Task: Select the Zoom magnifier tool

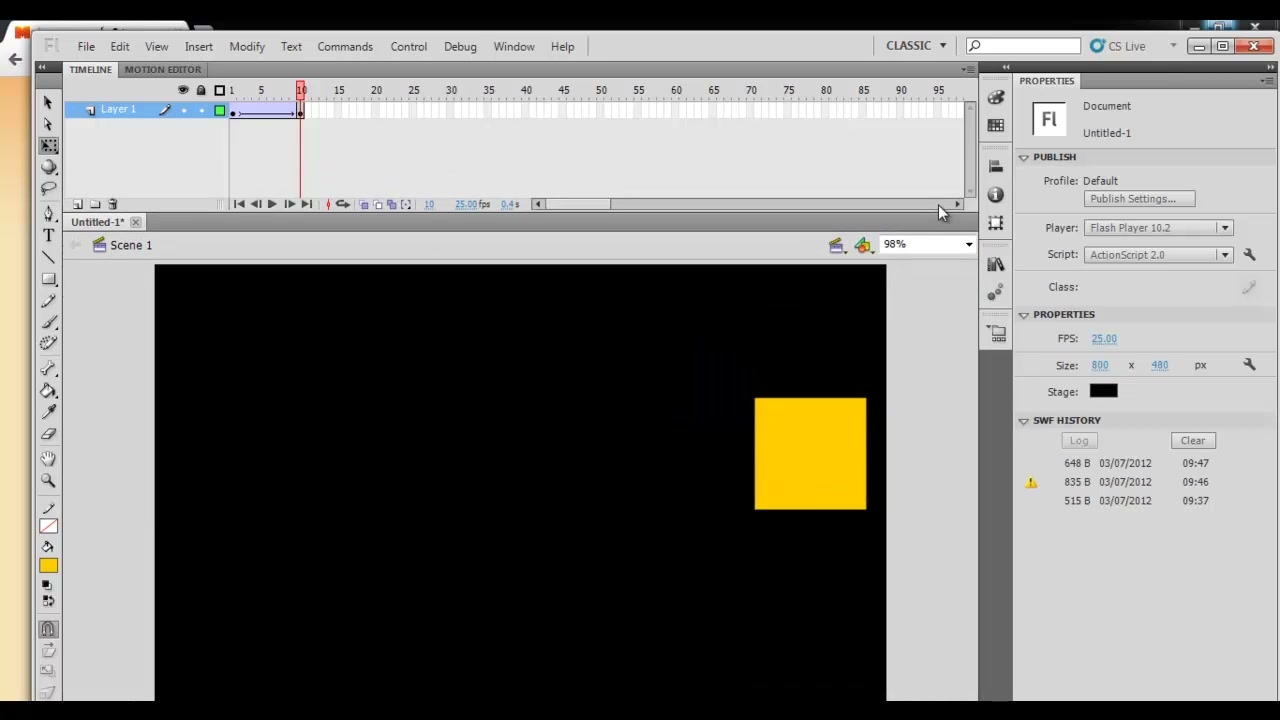Action: [x=48, y=480]
